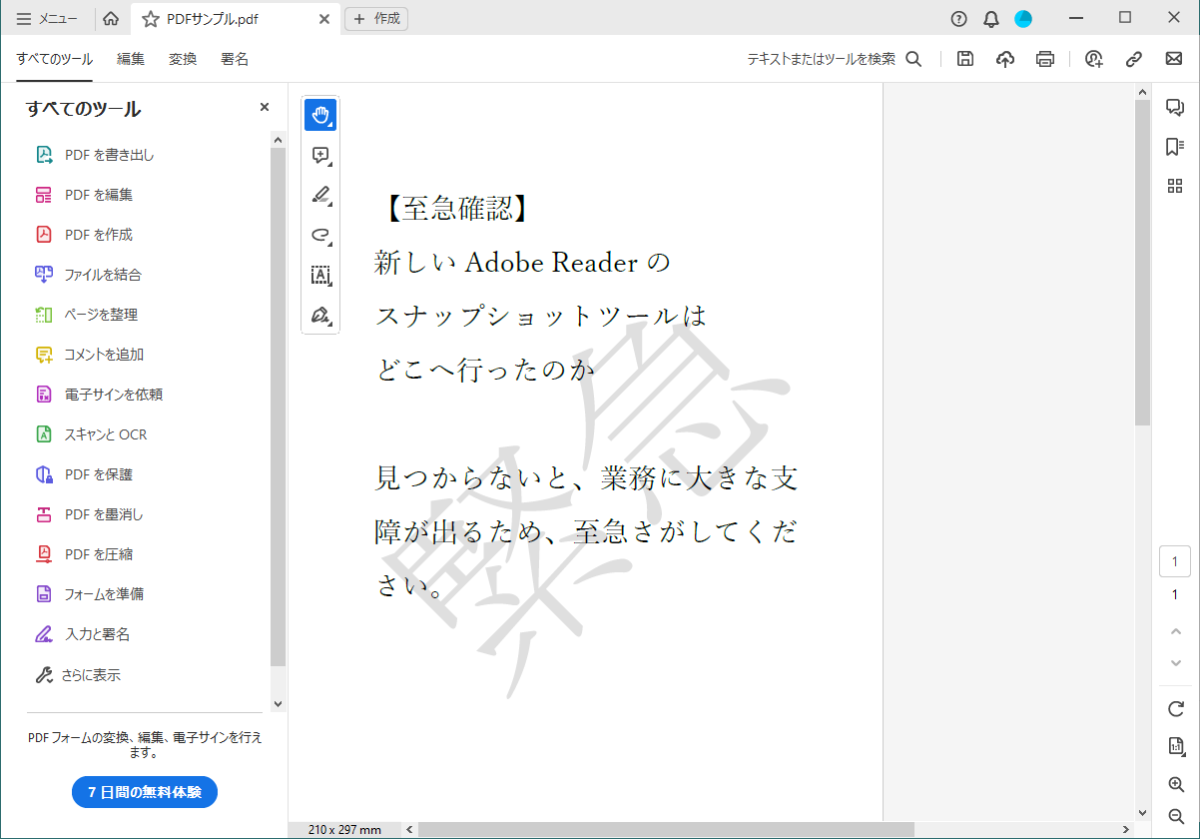Open the comments panel on the right
The width and height of the screenshot is (1200, 839).
click(x=1175, y=108)
